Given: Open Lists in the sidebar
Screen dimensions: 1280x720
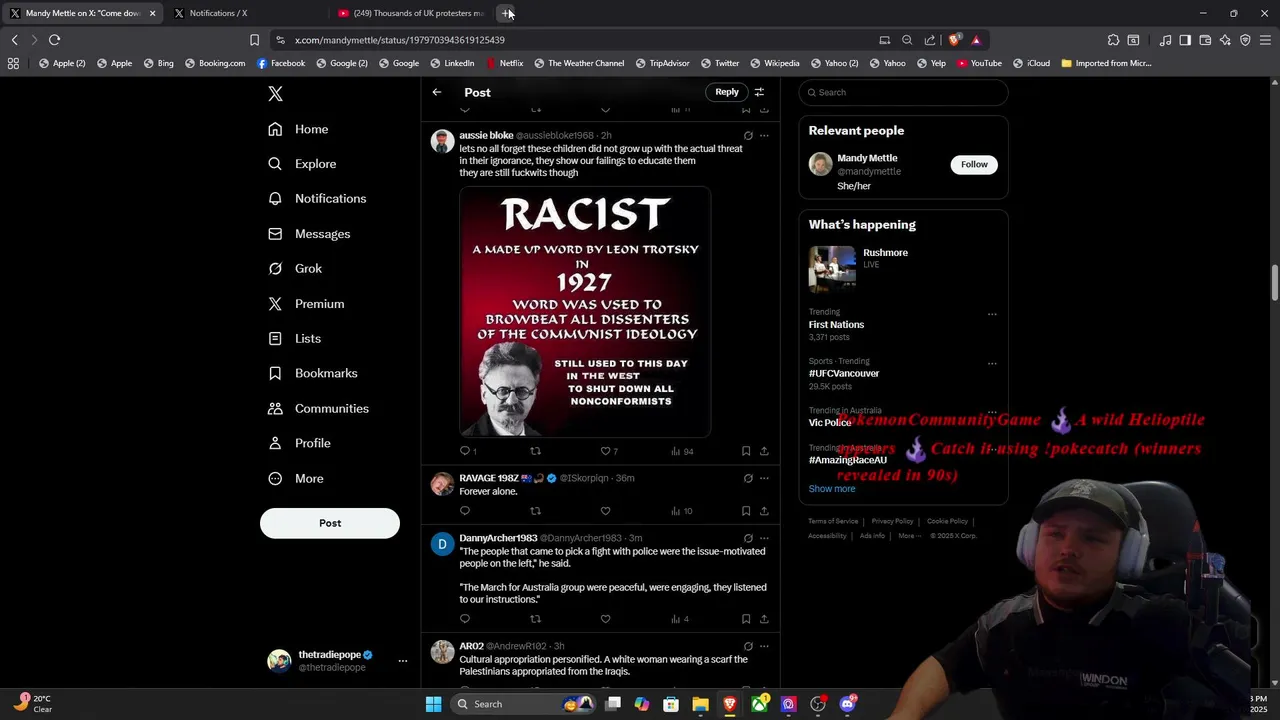Looking at the screenshot, I should point(294,339).
